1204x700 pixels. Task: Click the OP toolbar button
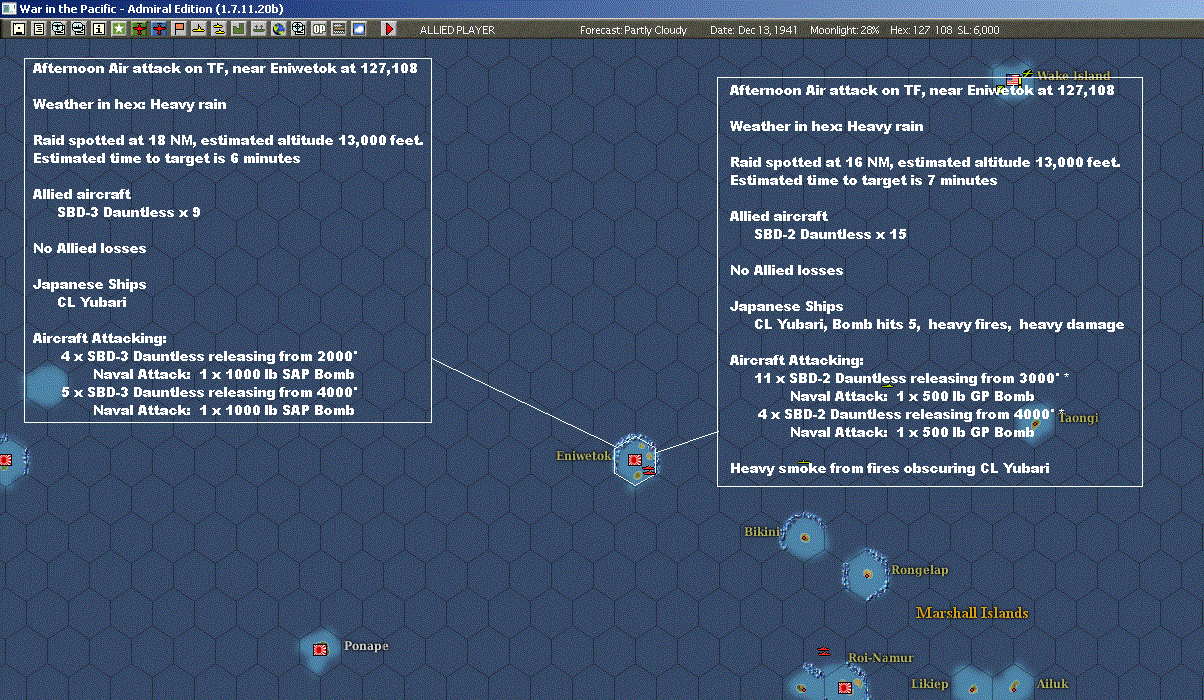[318, 29]
